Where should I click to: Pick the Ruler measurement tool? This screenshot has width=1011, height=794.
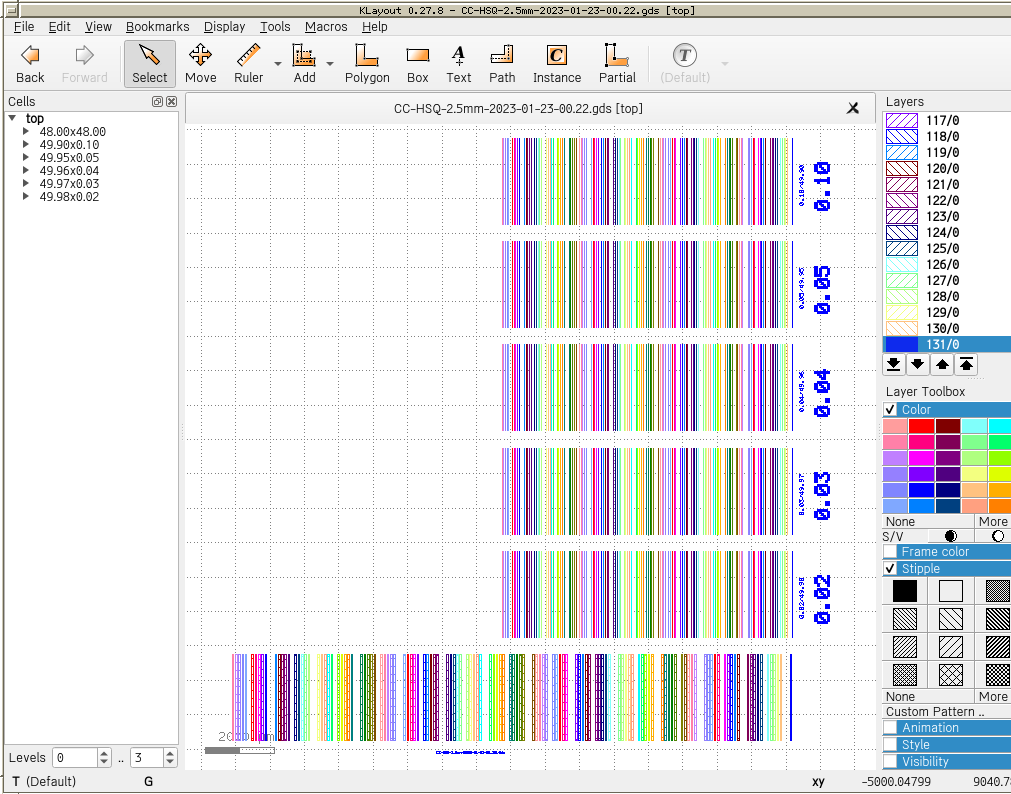(x=248, y=63)
